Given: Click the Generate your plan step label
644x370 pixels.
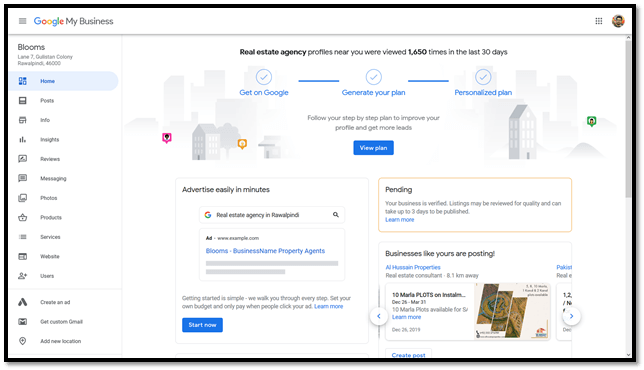Looking at the screenshot, I should coord(373,92).
